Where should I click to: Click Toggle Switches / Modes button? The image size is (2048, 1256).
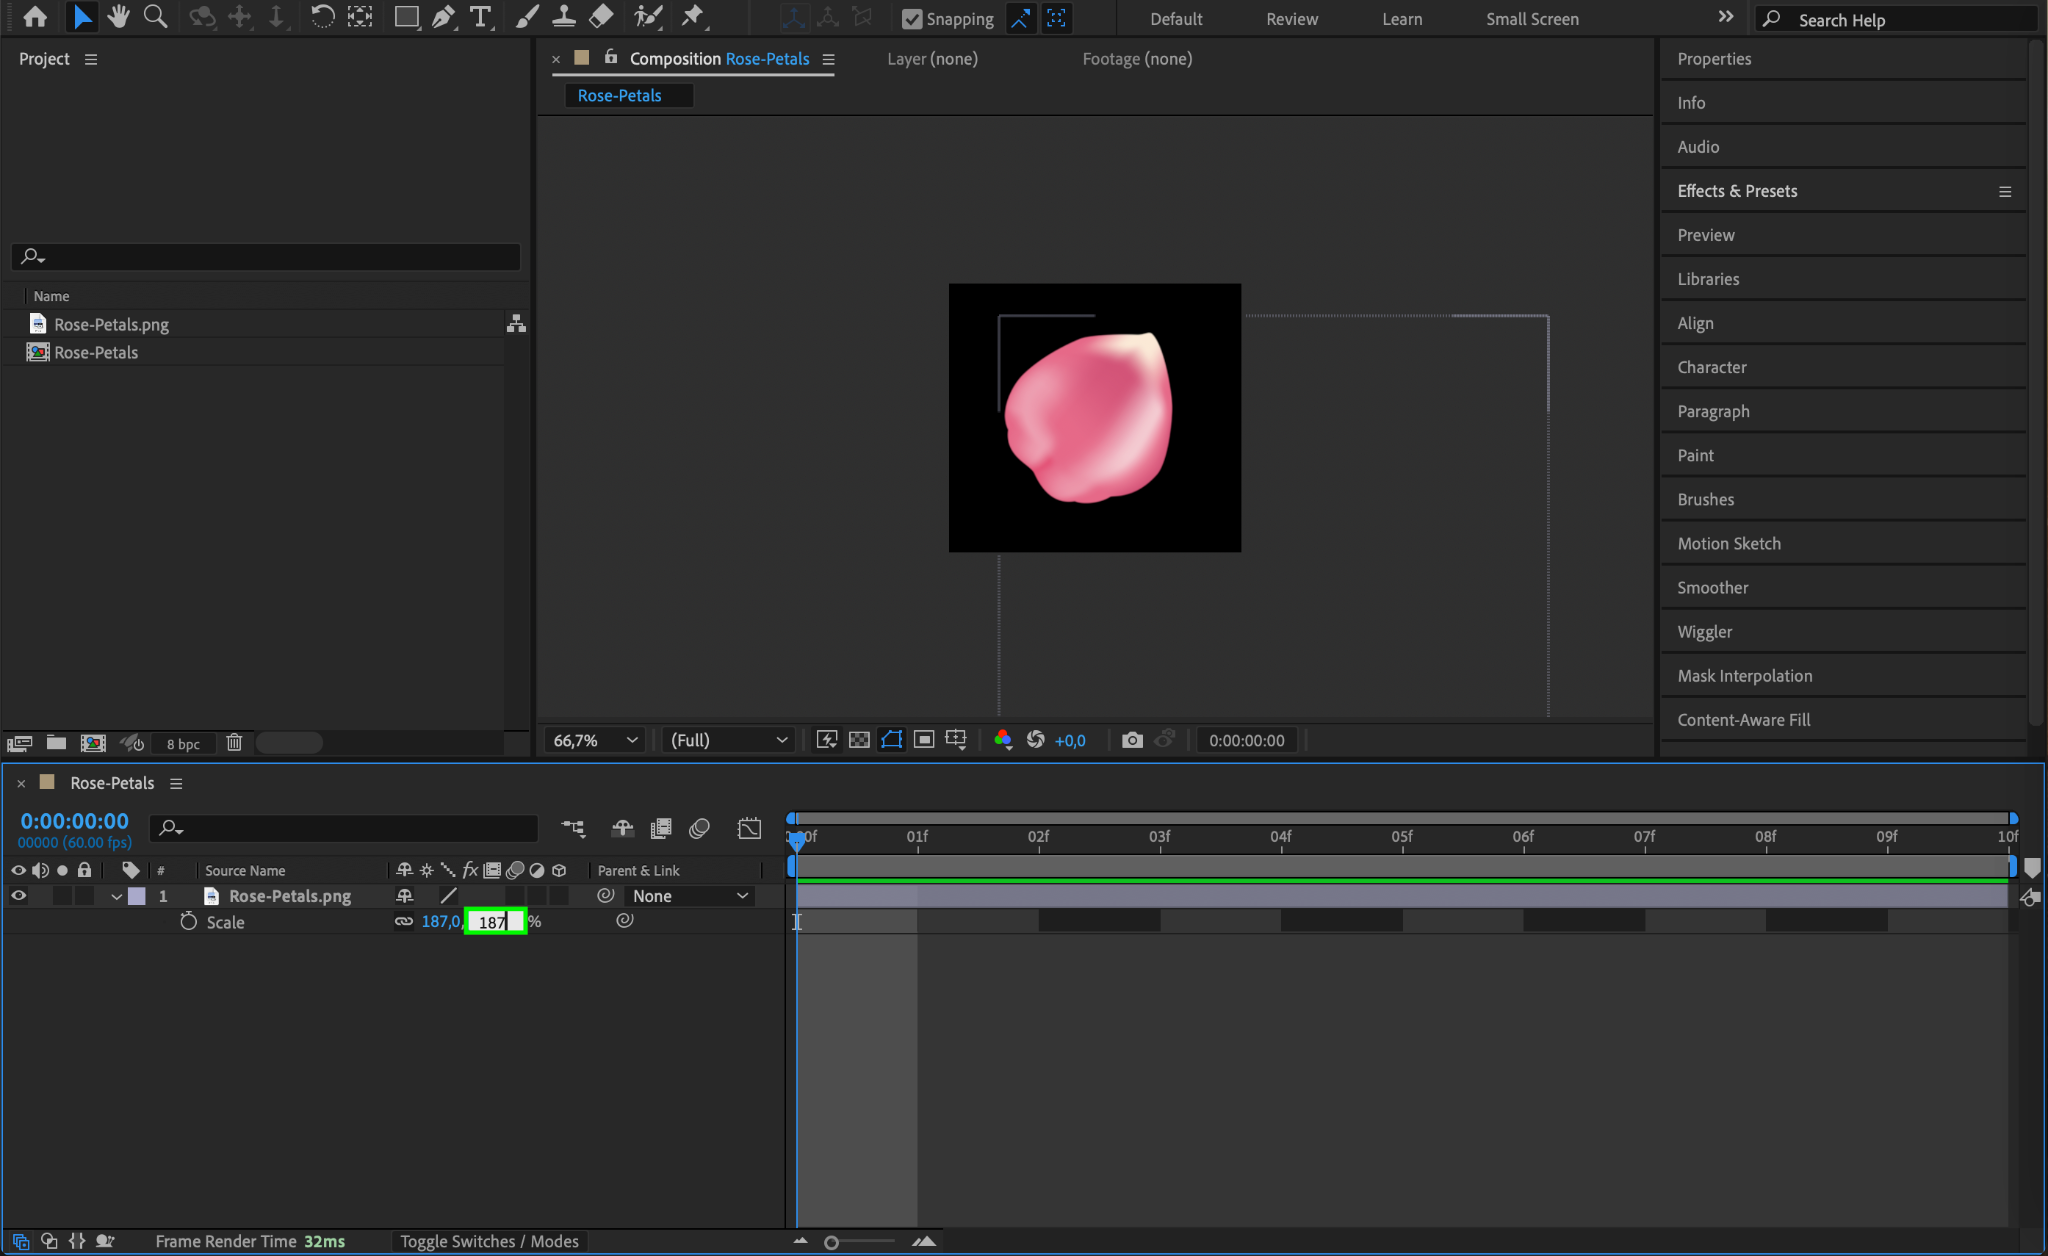pos(489,1241)
